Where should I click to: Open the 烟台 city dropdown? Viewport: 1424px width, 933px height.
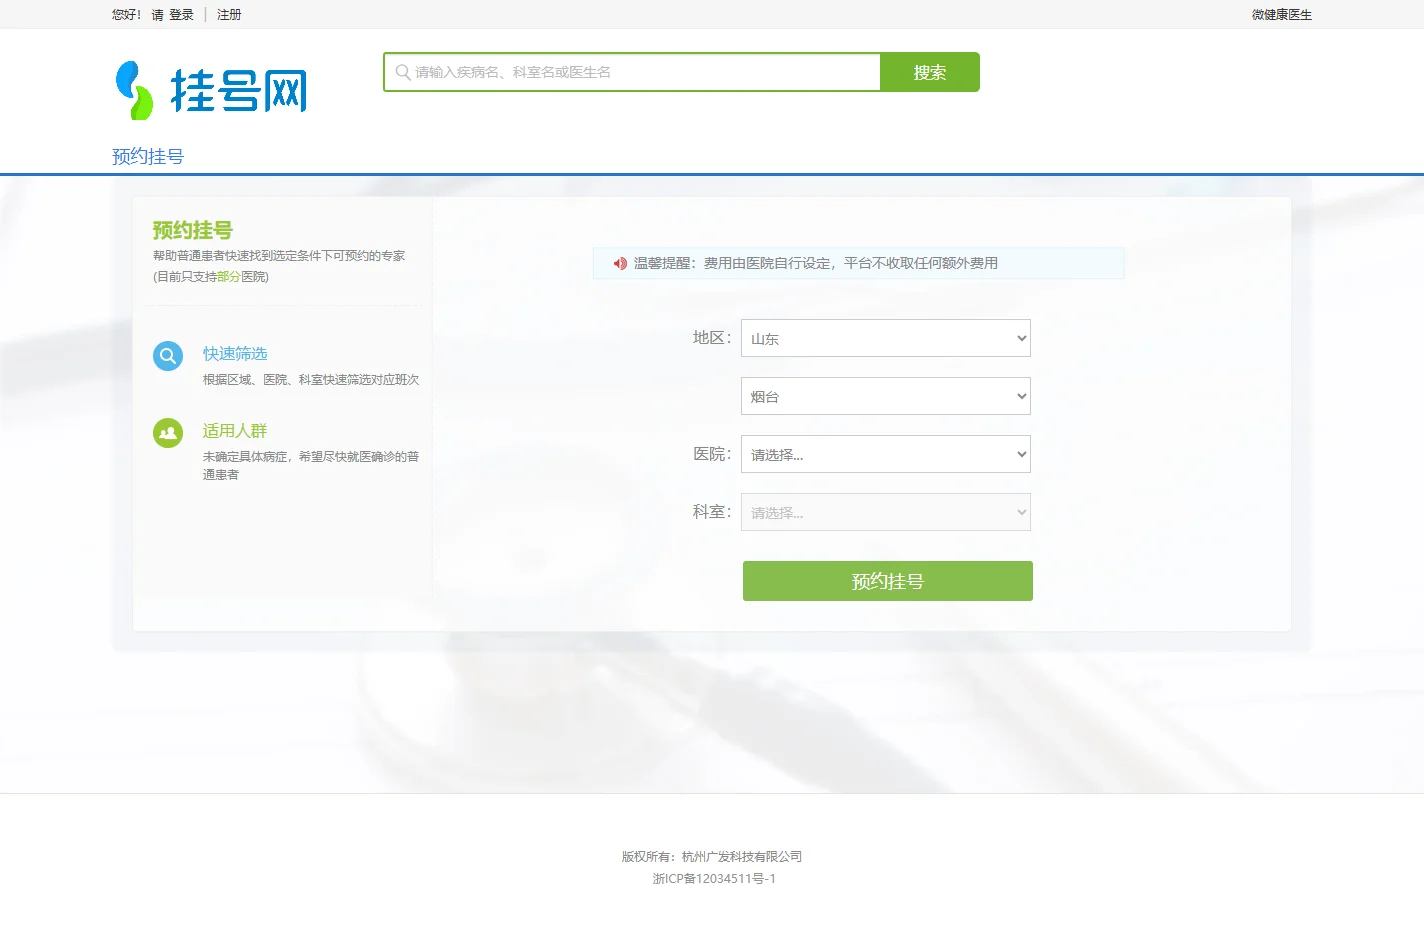[886, 396]
